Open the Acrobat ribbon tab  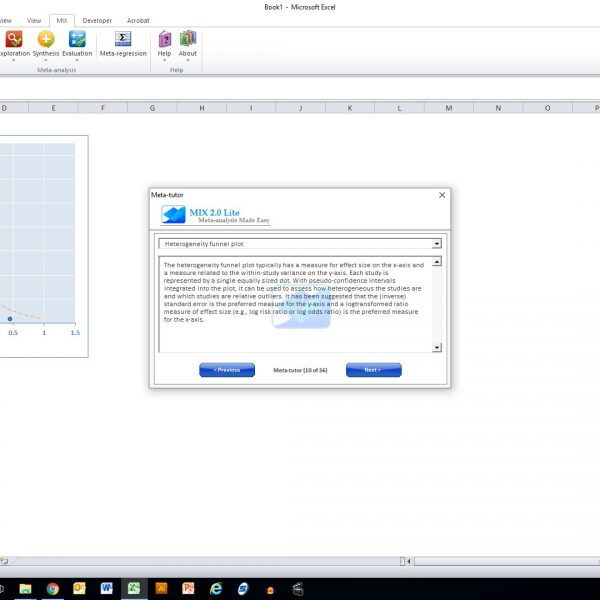138,21
